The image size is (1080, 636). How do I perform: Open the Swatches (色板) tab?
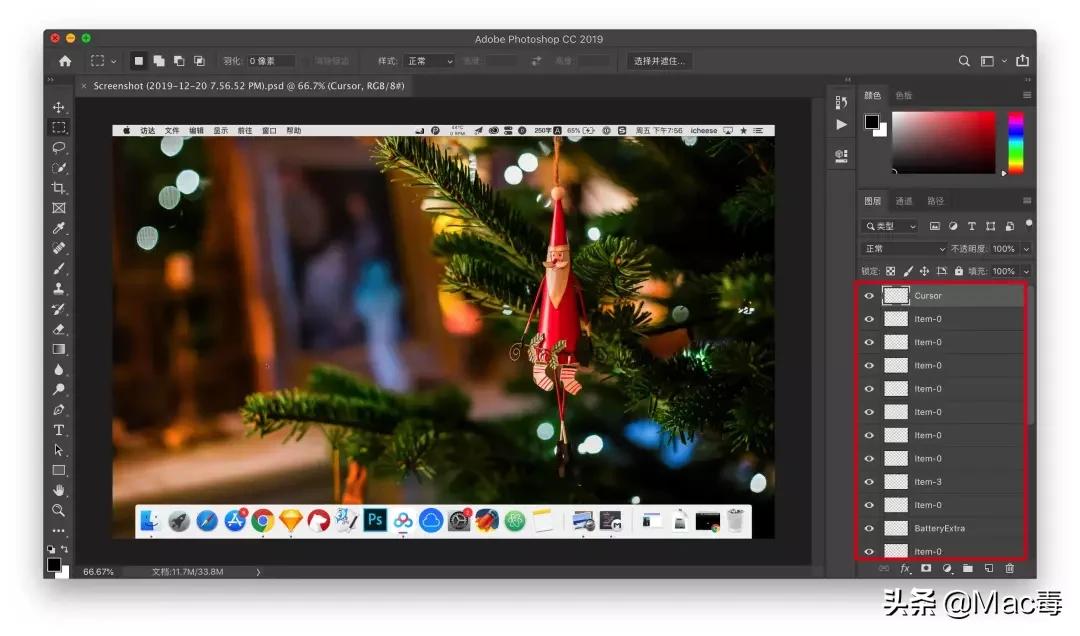pos(903,96)
